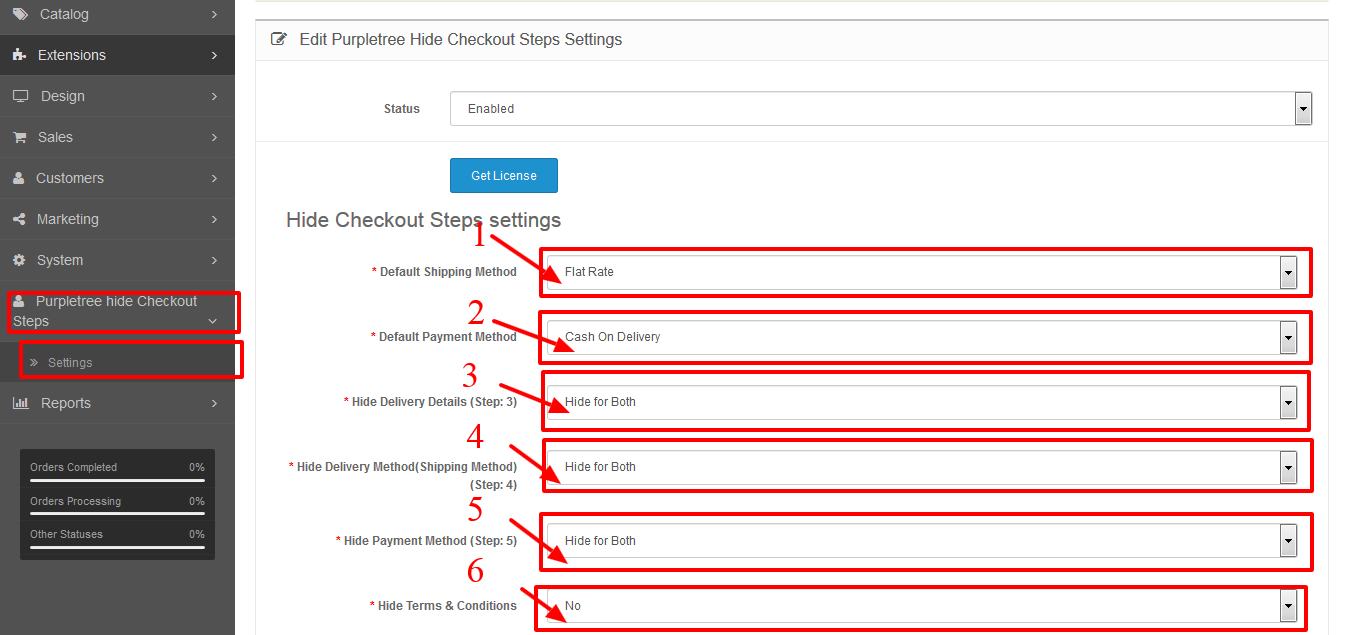1347x635 pixels.
Task: Open Default Shipping Method dropdown
Action: 922,272
